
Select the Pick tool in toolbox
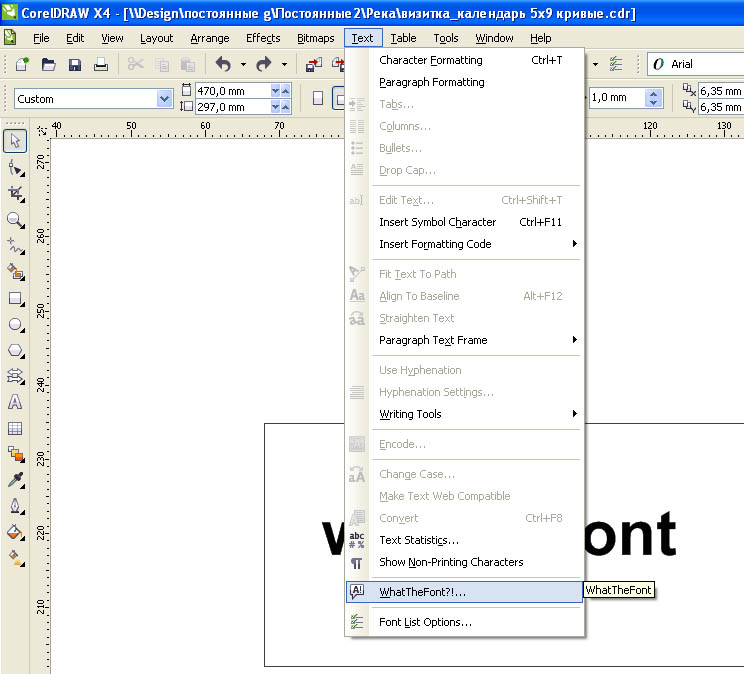(15, 141)
